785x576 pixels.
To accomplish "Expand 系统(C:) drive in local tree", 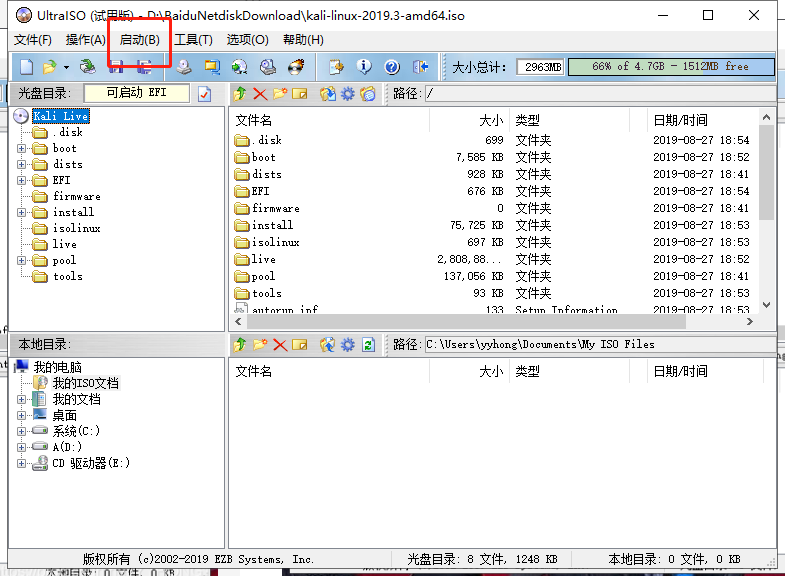I will tap(22, 431).
